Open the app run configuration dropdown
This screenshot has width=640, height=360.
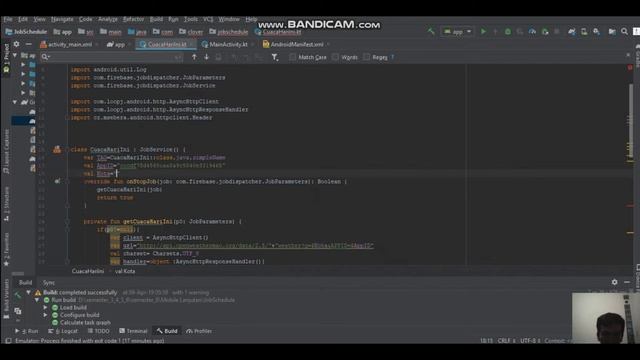point(457,31)
